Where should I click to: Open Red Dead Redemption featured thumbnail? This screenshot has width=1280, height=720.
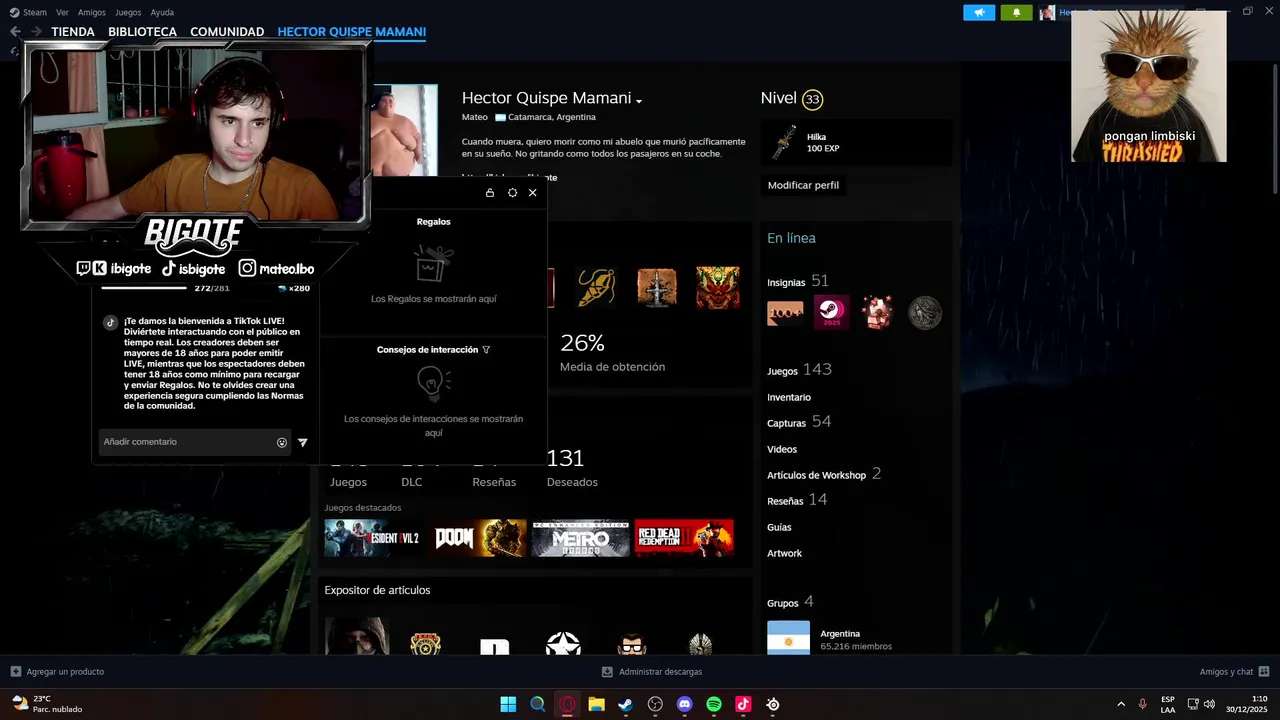point(684,538)
